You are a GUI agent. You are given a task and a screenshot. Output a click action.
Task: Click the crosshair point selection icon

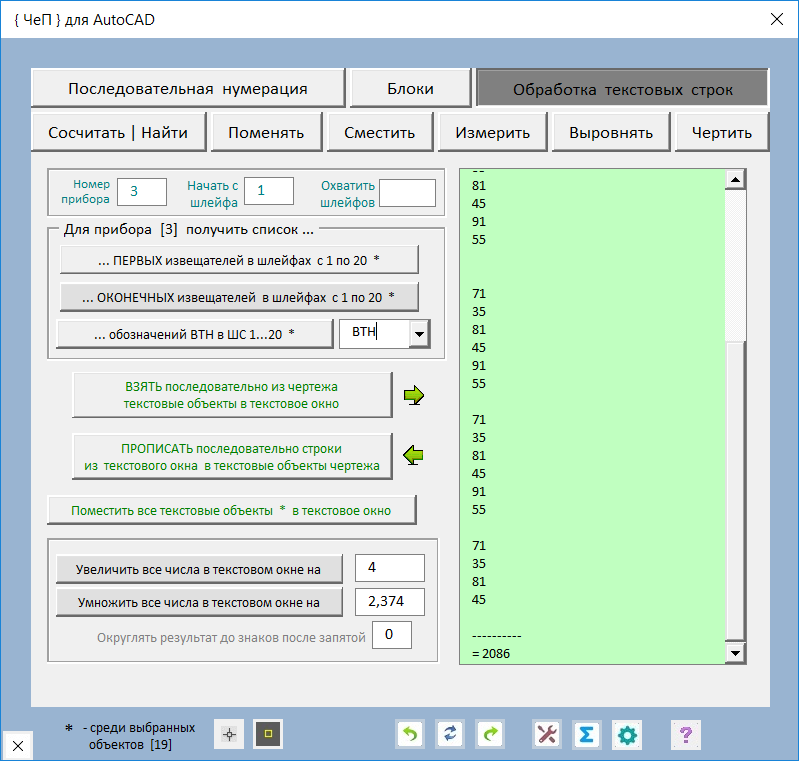[229, 735]
